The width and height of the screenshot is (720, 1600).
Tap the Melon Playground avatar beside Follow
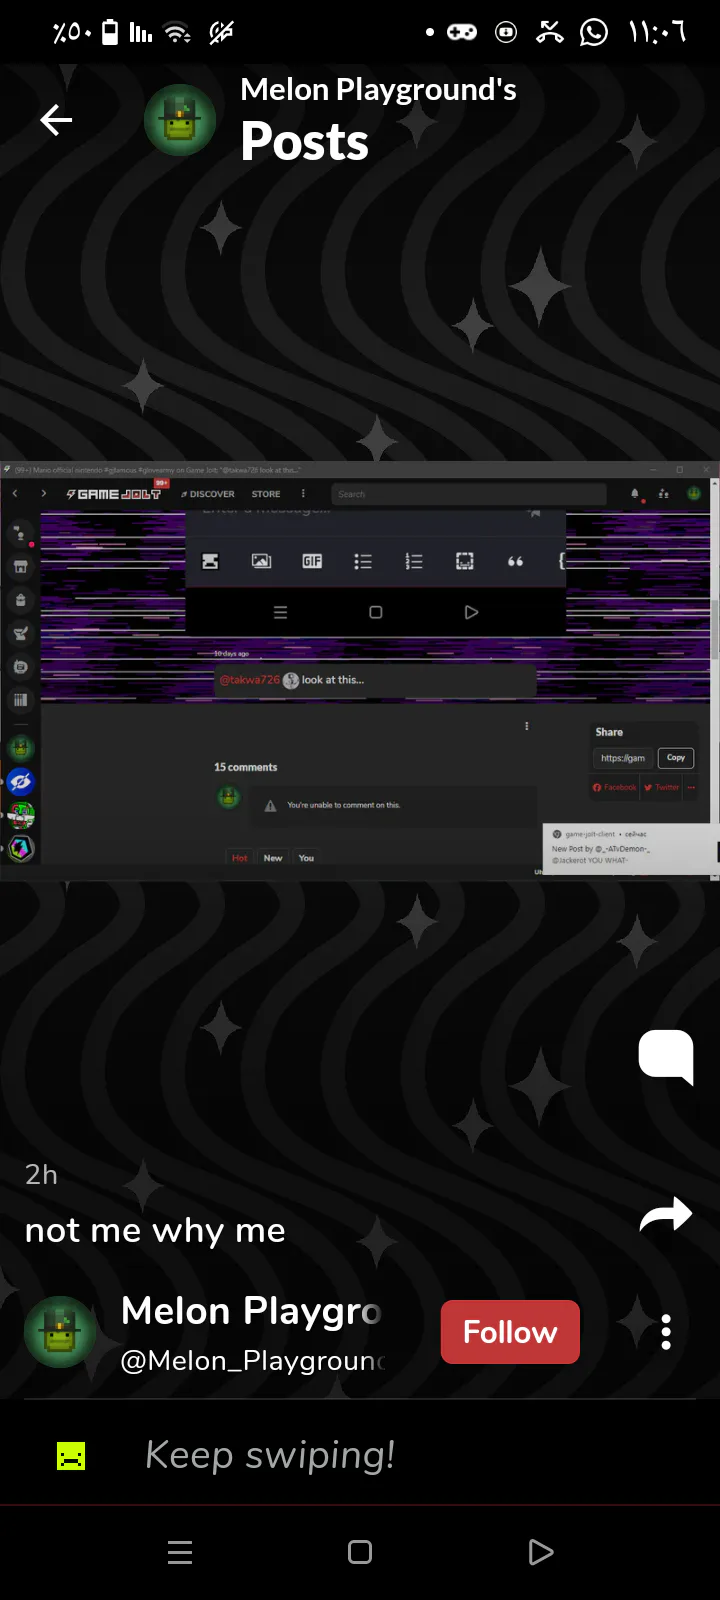coord(60,1332)
